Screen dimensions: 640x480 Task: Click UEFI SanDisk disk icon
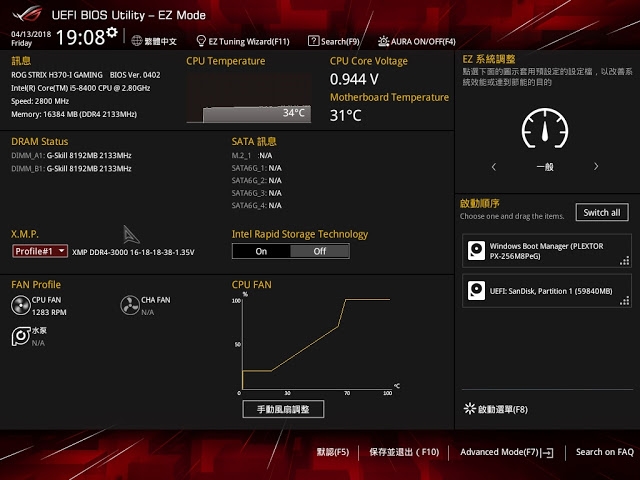click(x=476, y=290)
